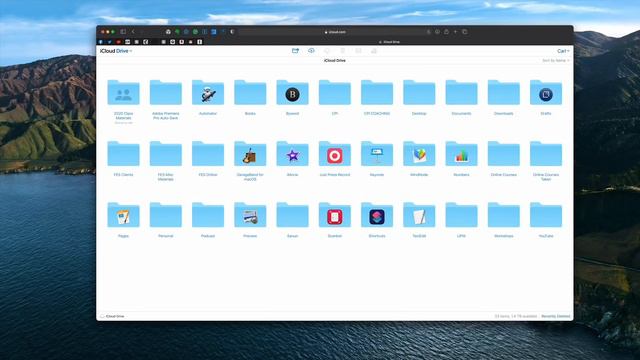
Task: Click the icloud.com address bar
Action: point(335,32)
